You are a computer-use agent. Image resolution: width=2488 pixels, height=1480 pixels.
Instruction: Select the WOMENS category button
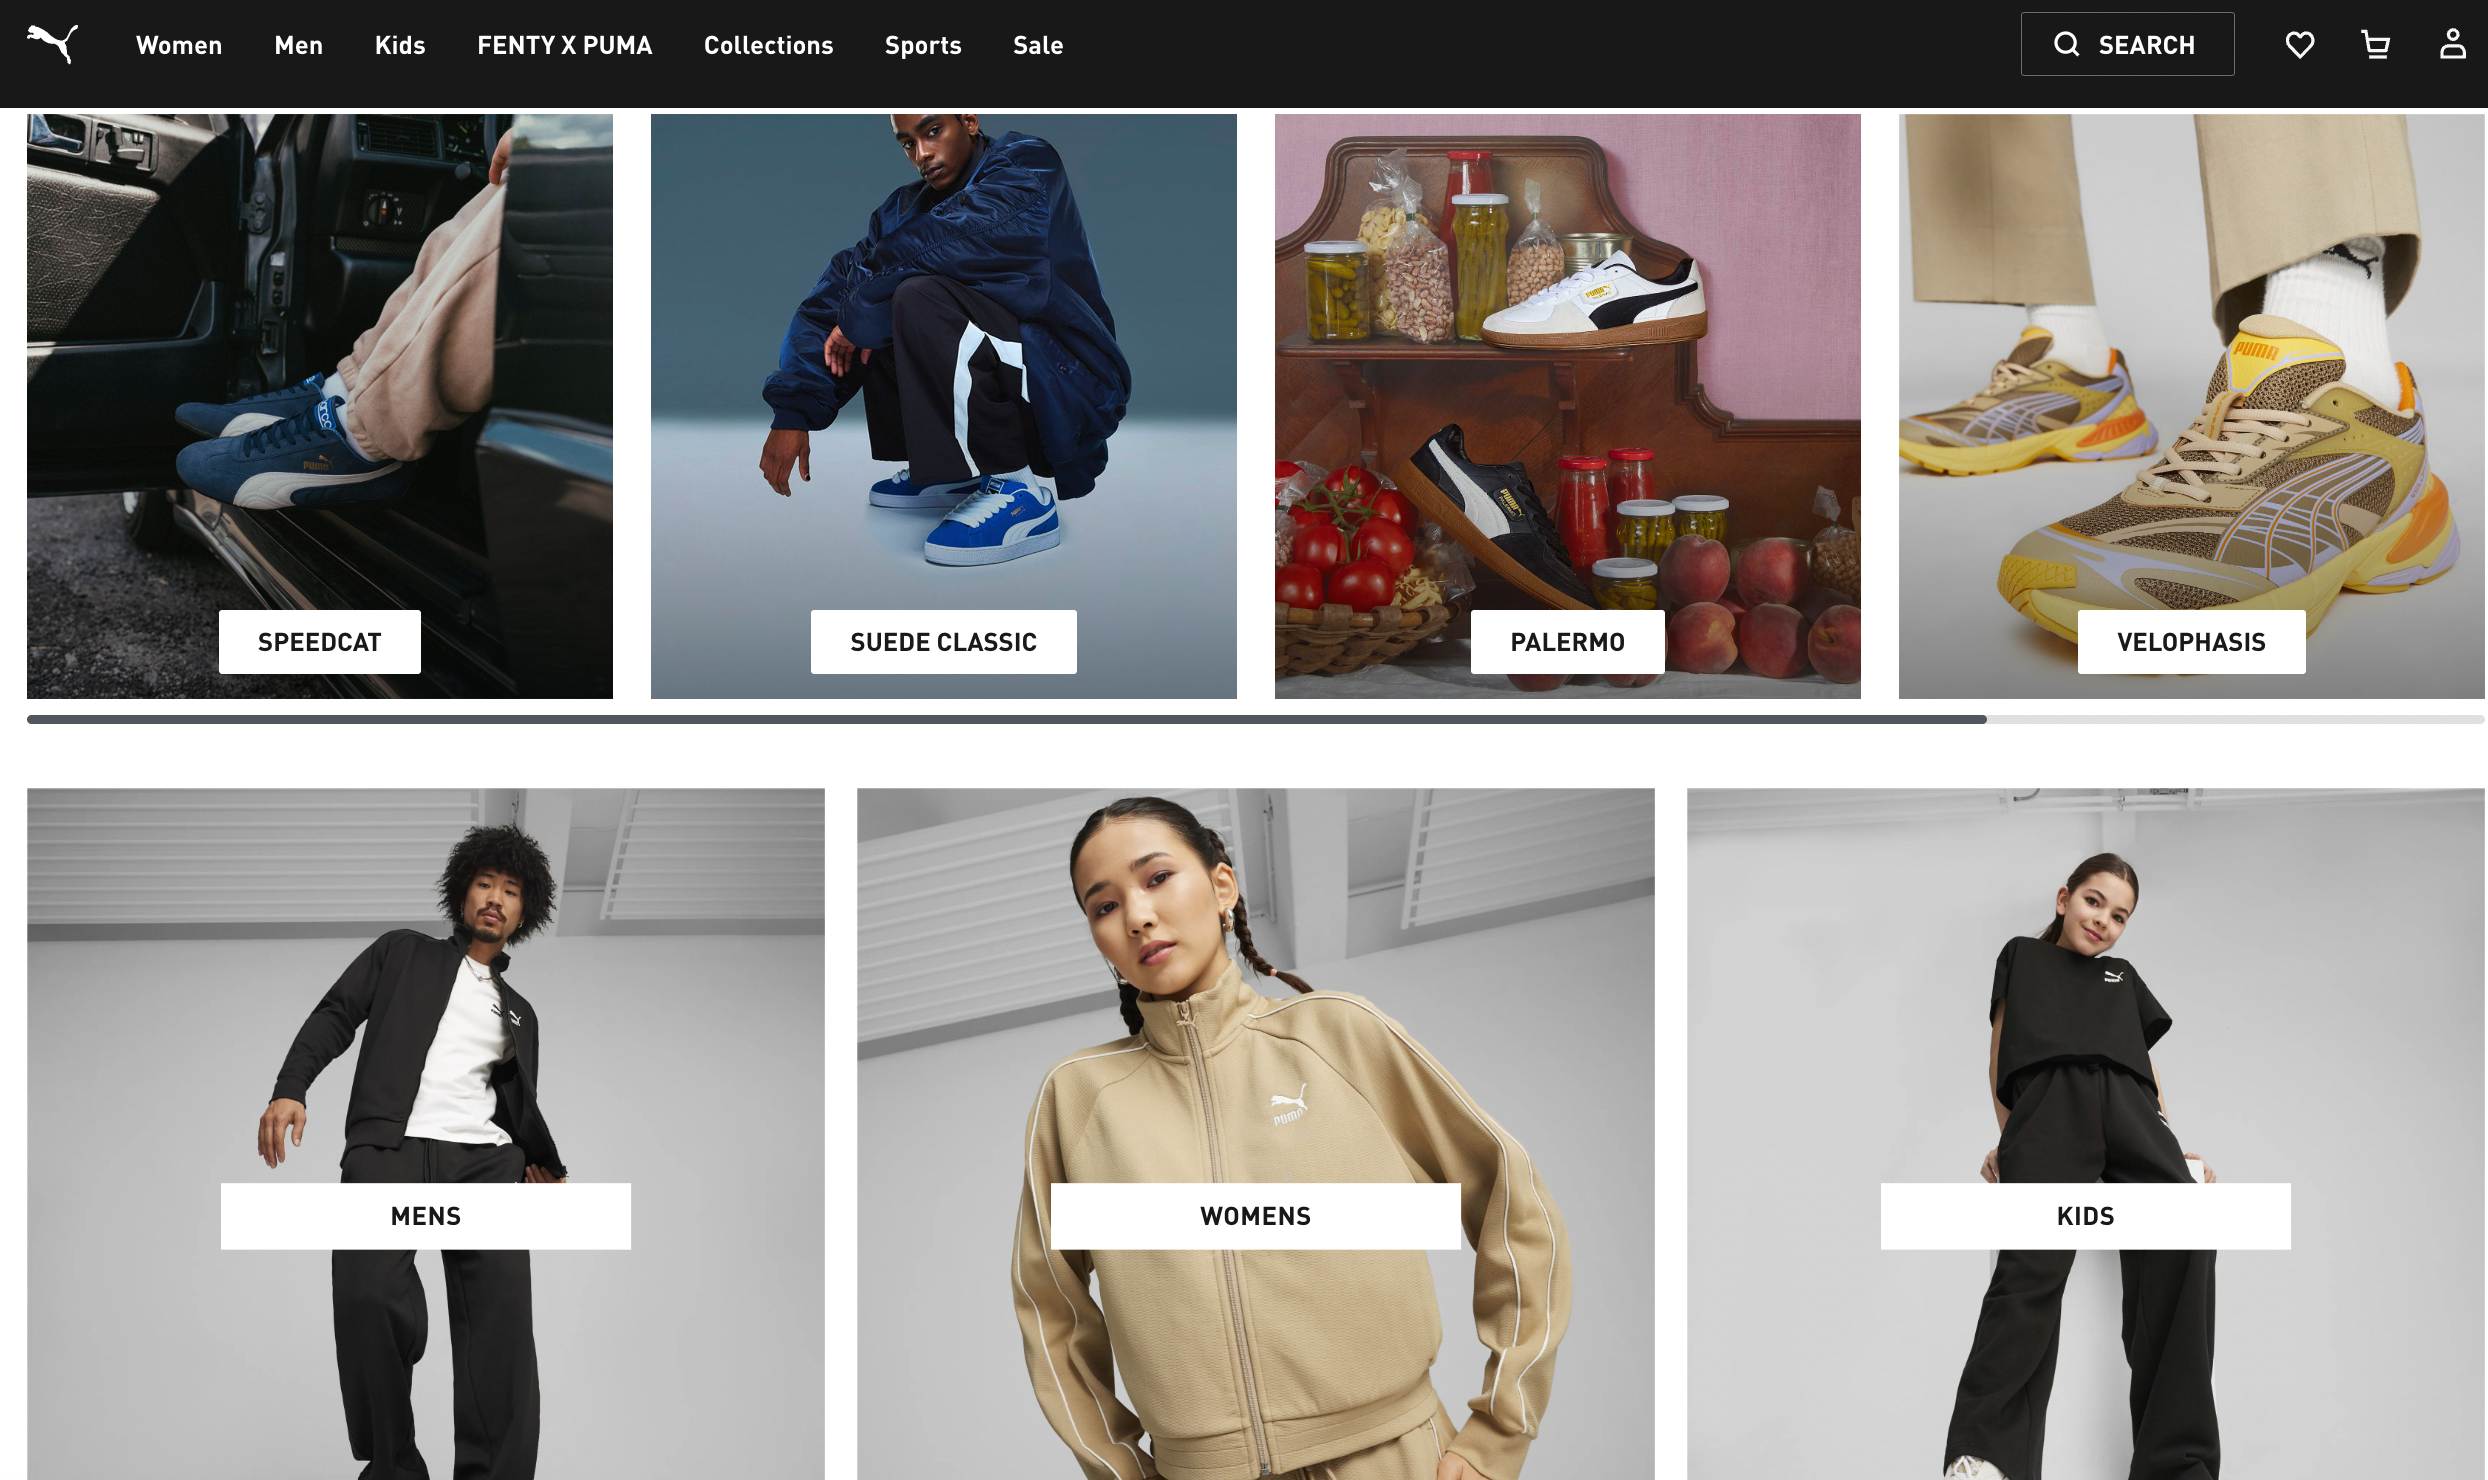1256,1216
